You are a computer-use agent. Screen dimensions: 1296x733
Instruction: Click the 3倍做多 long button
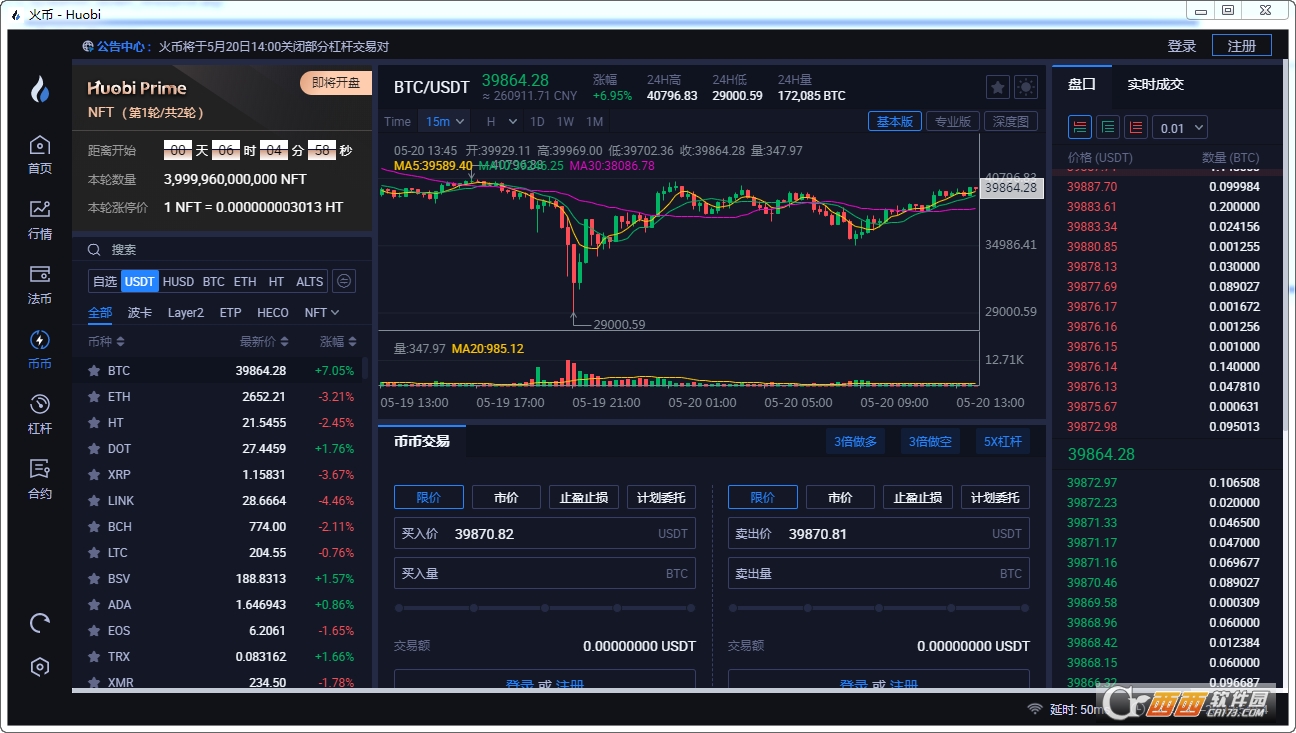[x=856, y=441]
